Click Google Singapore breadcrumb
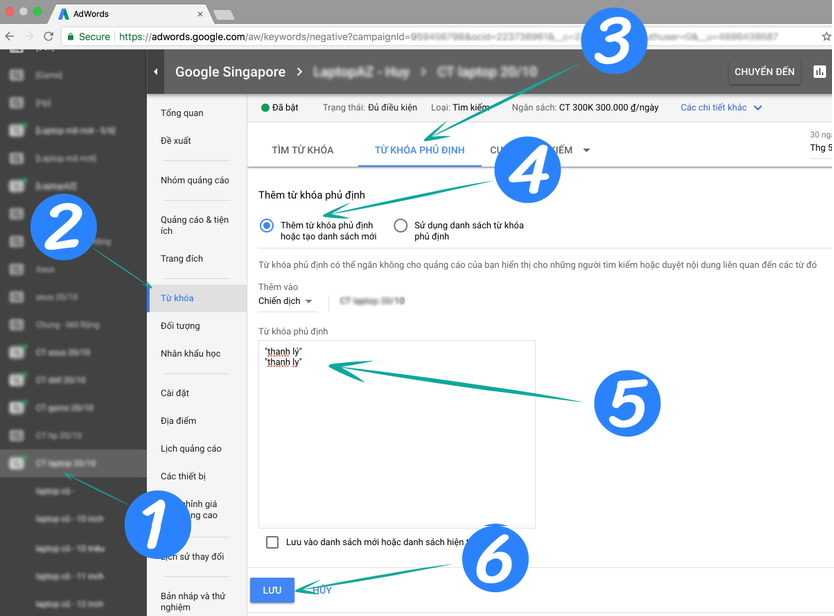This screenshot has height=616, width=834. point(230,72)
